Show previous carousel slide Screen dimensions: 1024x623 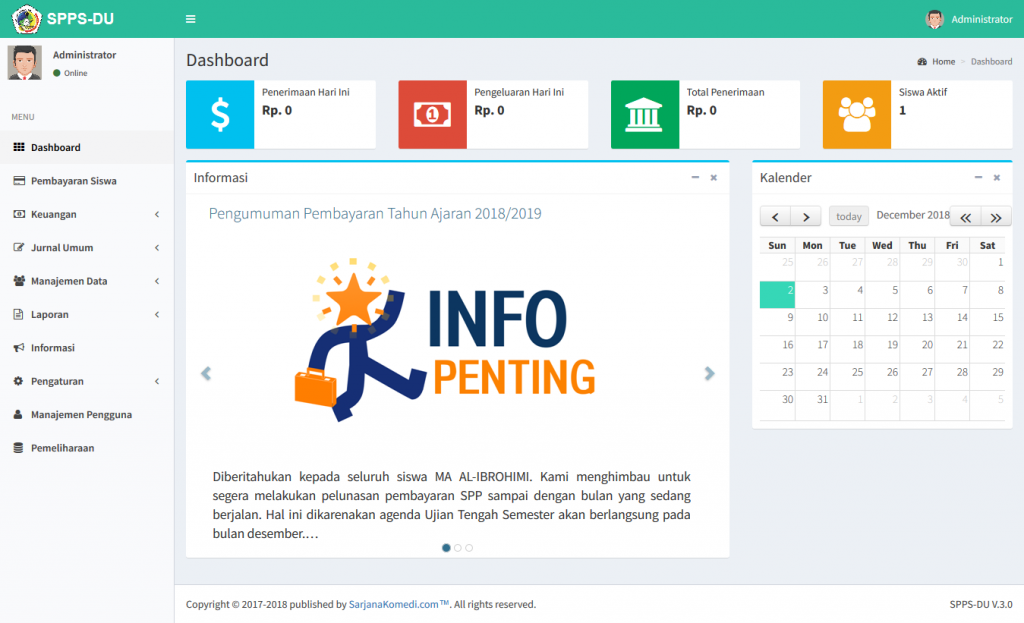[x=206, y=373]
